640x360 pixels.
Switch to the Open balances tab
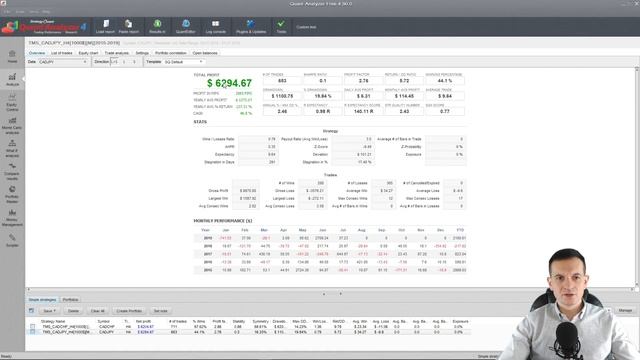(x=205, y=53)
